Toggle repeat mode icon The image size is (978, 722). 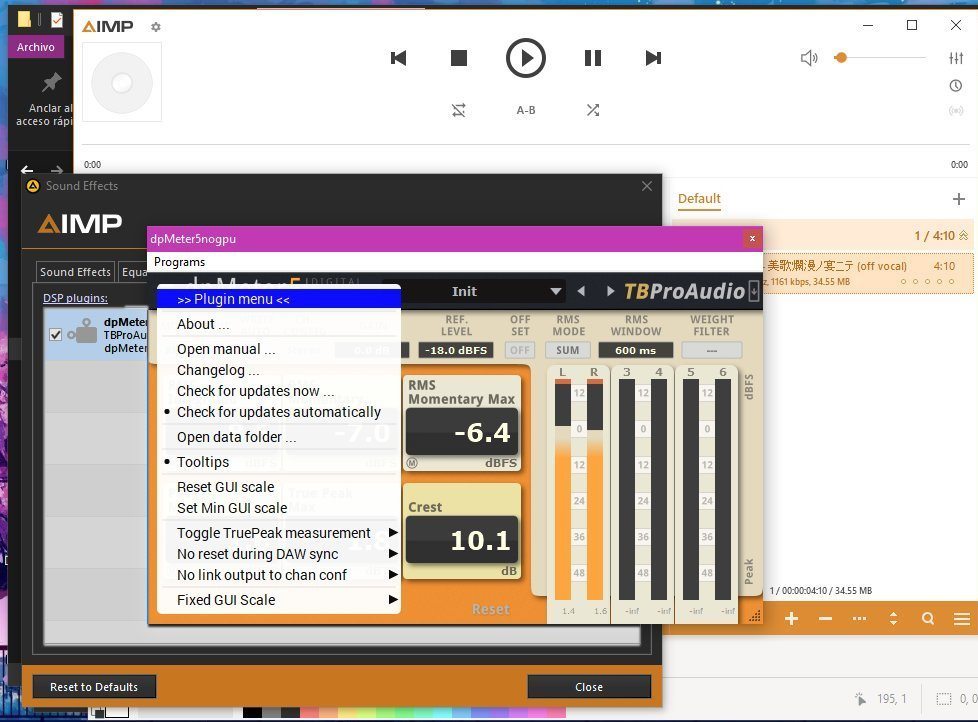point(458,110)
